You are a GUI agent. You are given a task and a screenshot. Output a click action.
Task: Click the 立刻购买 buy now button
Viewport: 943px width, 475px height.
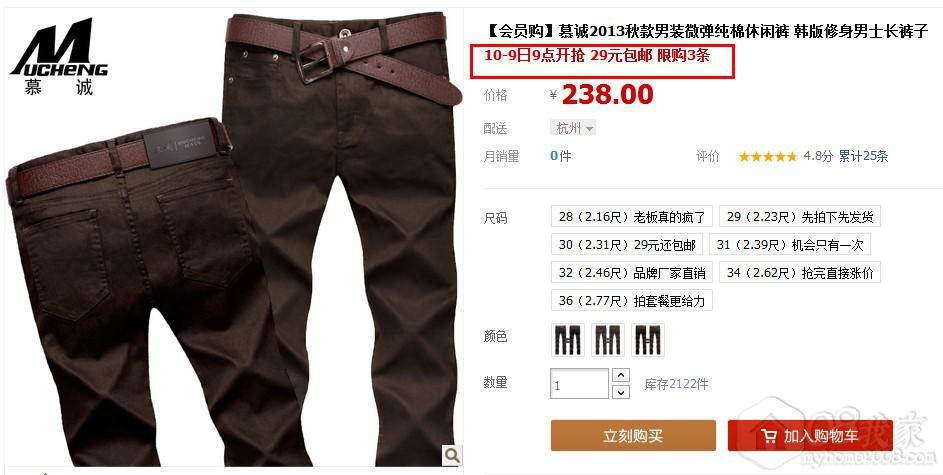633,435
